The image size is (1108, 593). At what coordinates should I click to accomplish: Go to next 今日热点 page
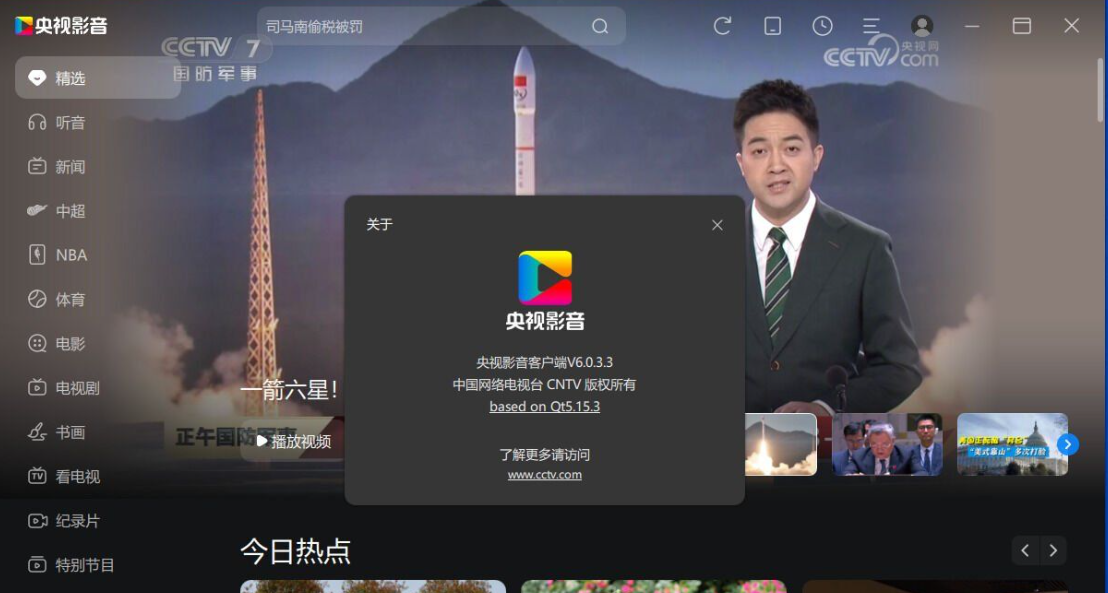pyautogui.click(x=1053, y=550)
